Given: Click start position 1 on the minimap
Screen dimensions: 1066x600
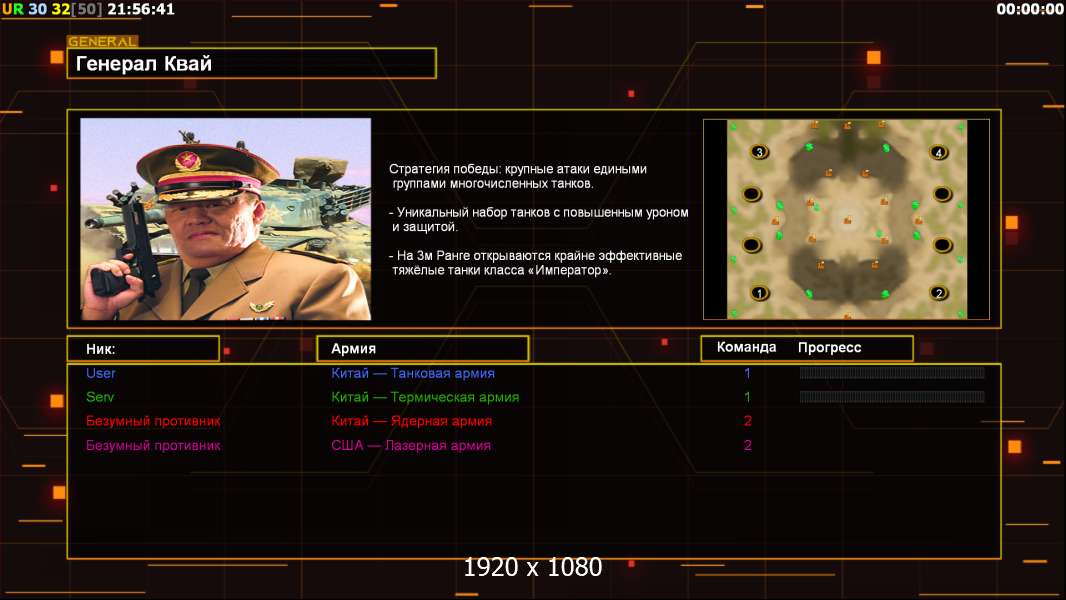Looking at the screenshot, I should (x=759, y=294).
